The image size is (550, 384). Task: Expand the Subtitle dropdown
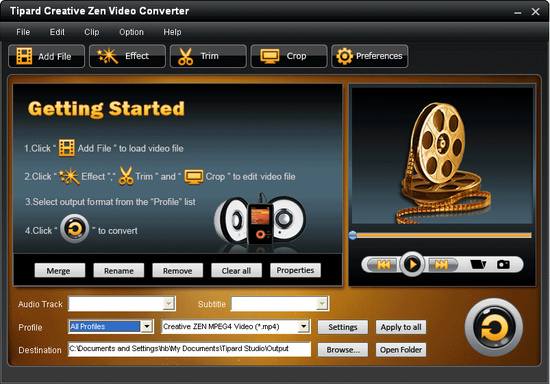[x=322, y=303]
